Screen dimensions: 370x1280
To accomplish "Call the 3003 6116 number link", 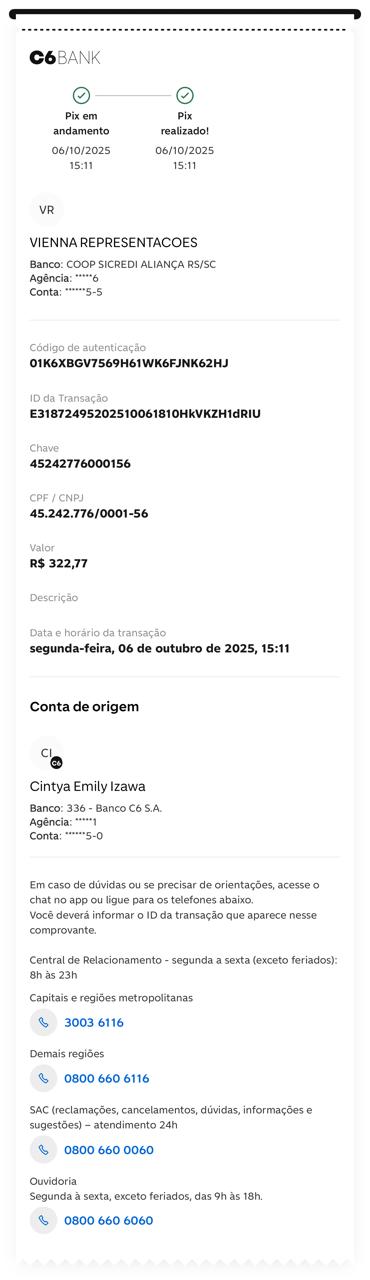I will pos(94,1023).
